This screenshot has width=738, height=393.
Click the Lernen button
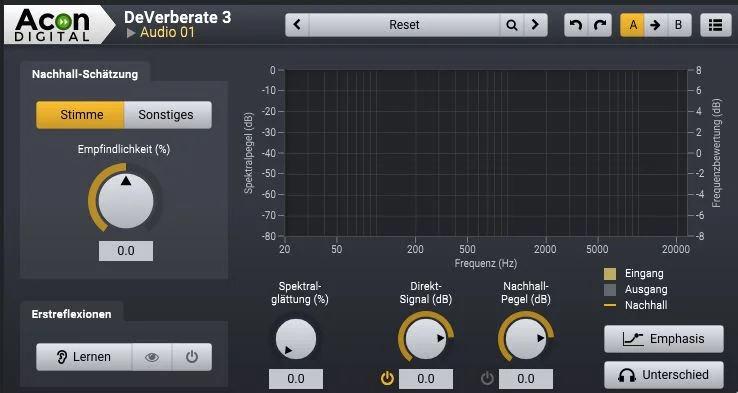pos(84,357)
